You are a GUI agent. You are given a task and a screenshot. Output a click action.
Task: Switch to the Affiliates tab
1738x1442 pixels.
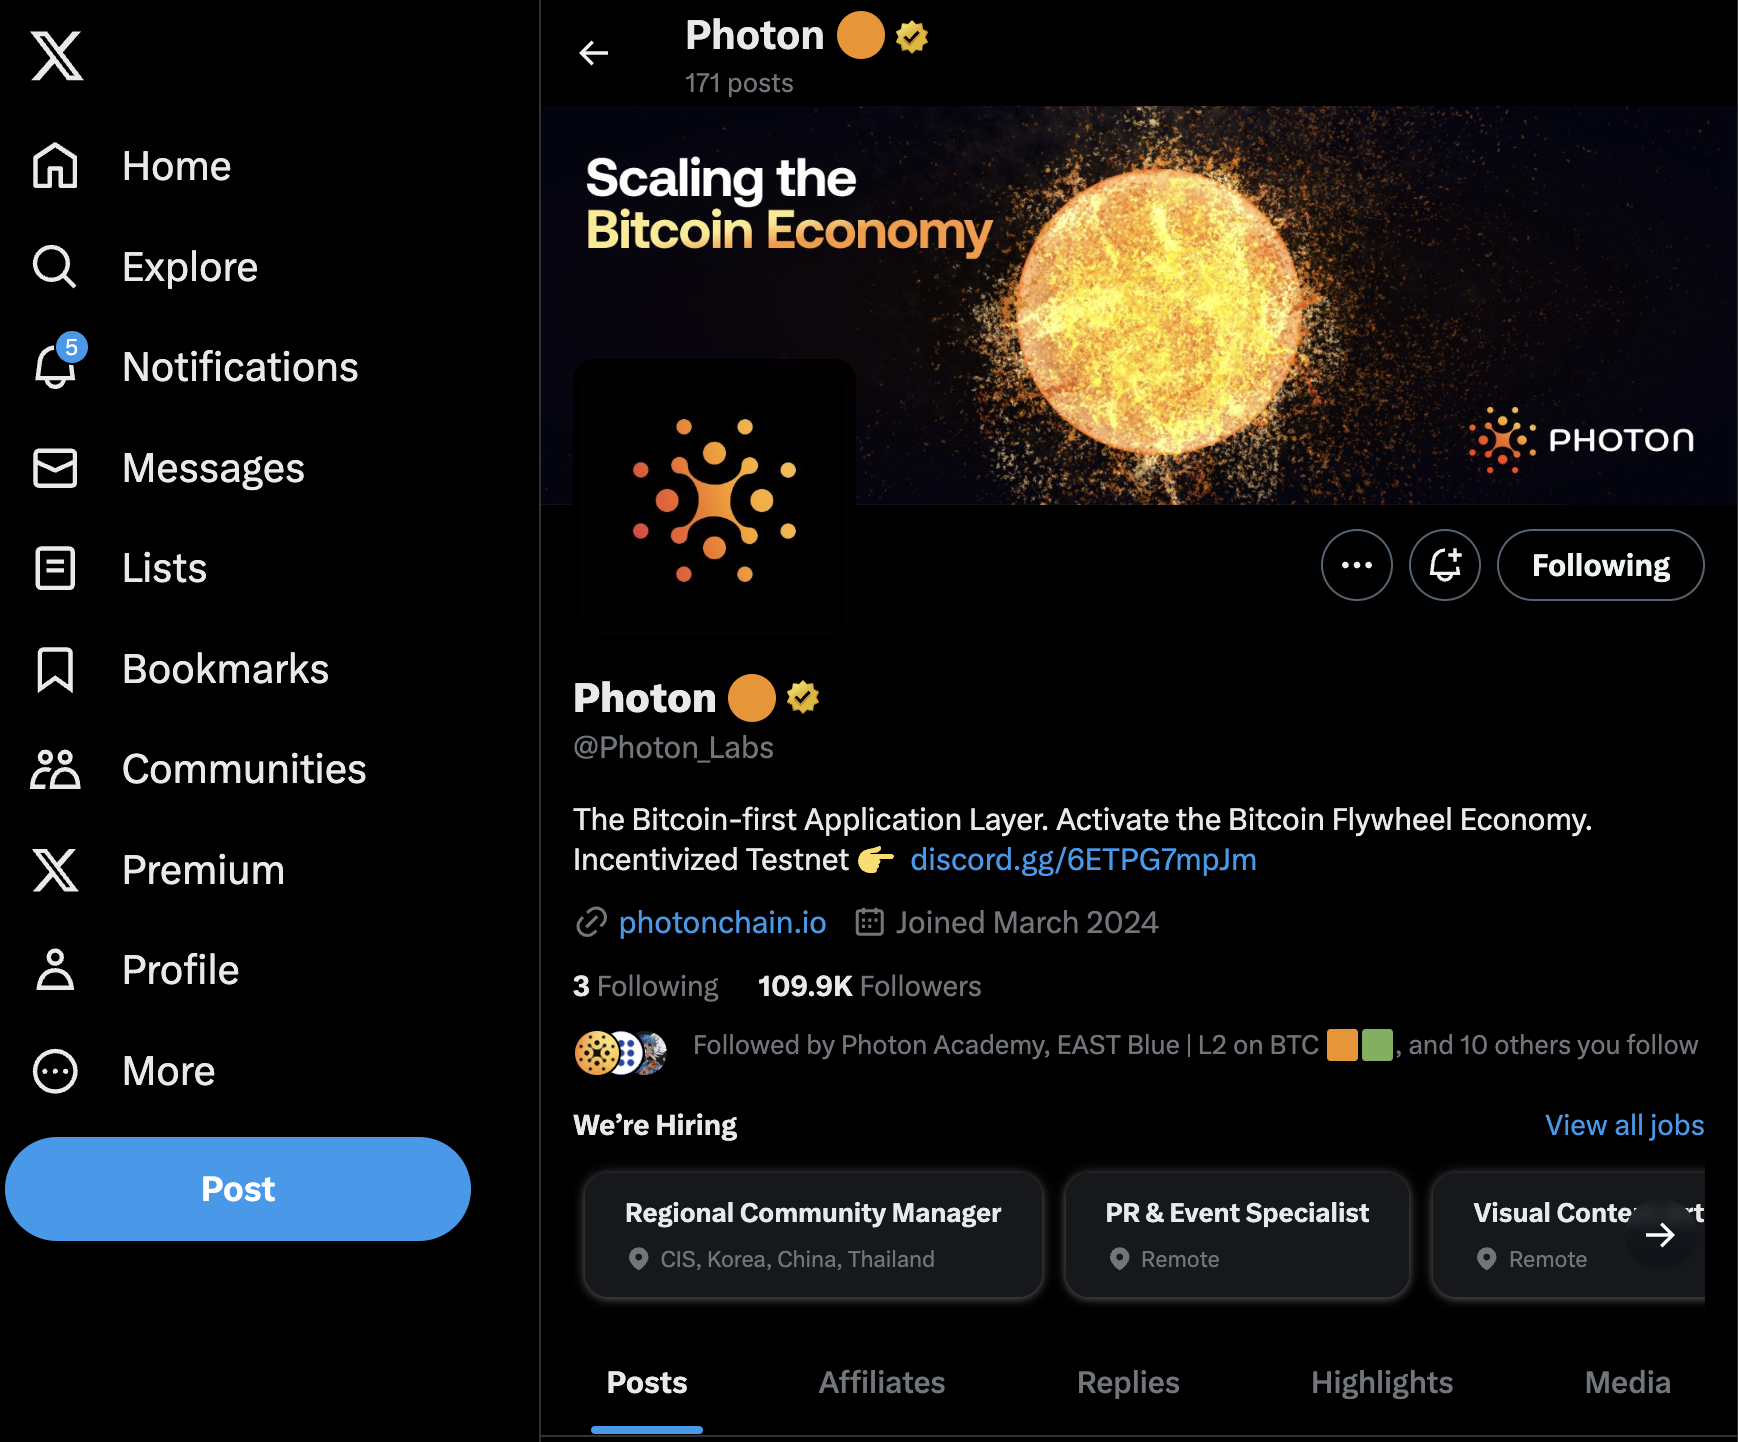click(x=881, y=1382)
